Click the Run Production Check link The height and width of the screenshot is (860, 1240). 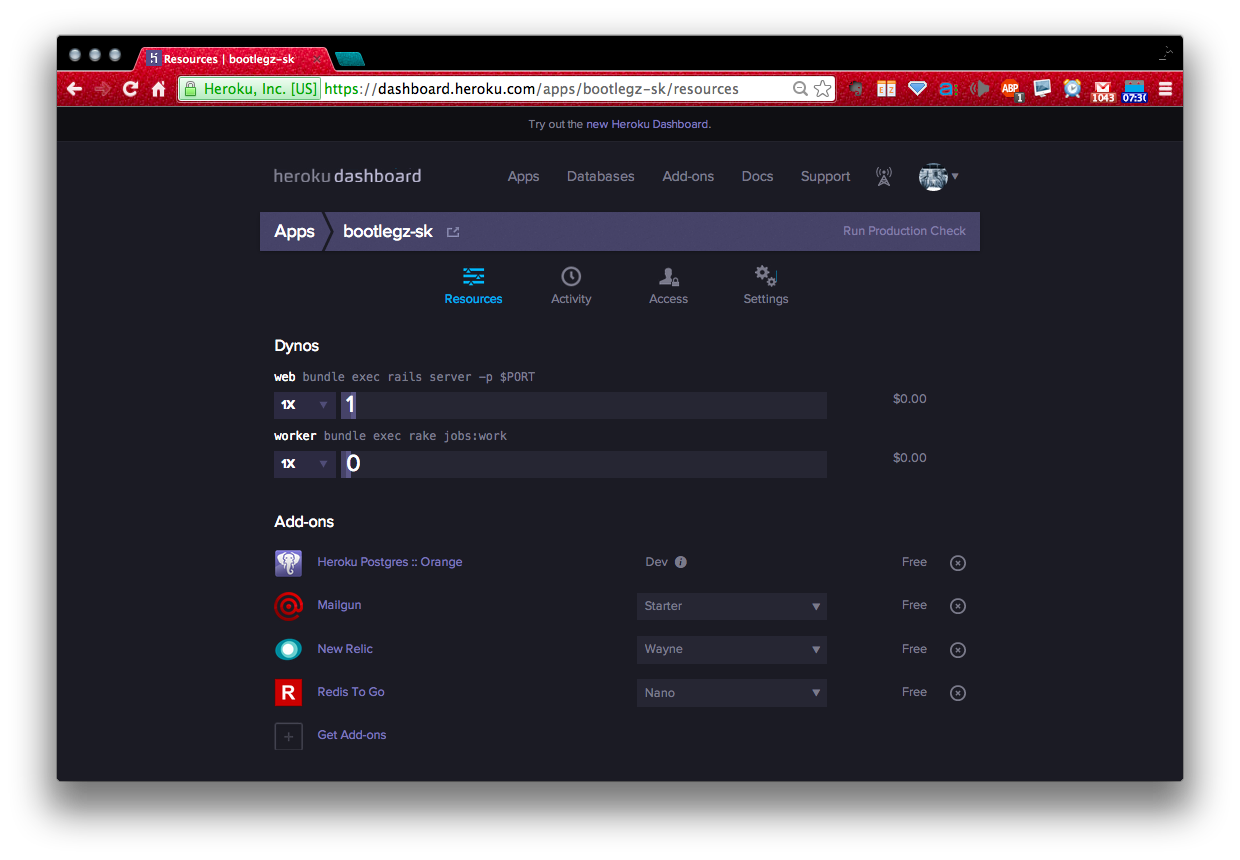coord(904,231)
